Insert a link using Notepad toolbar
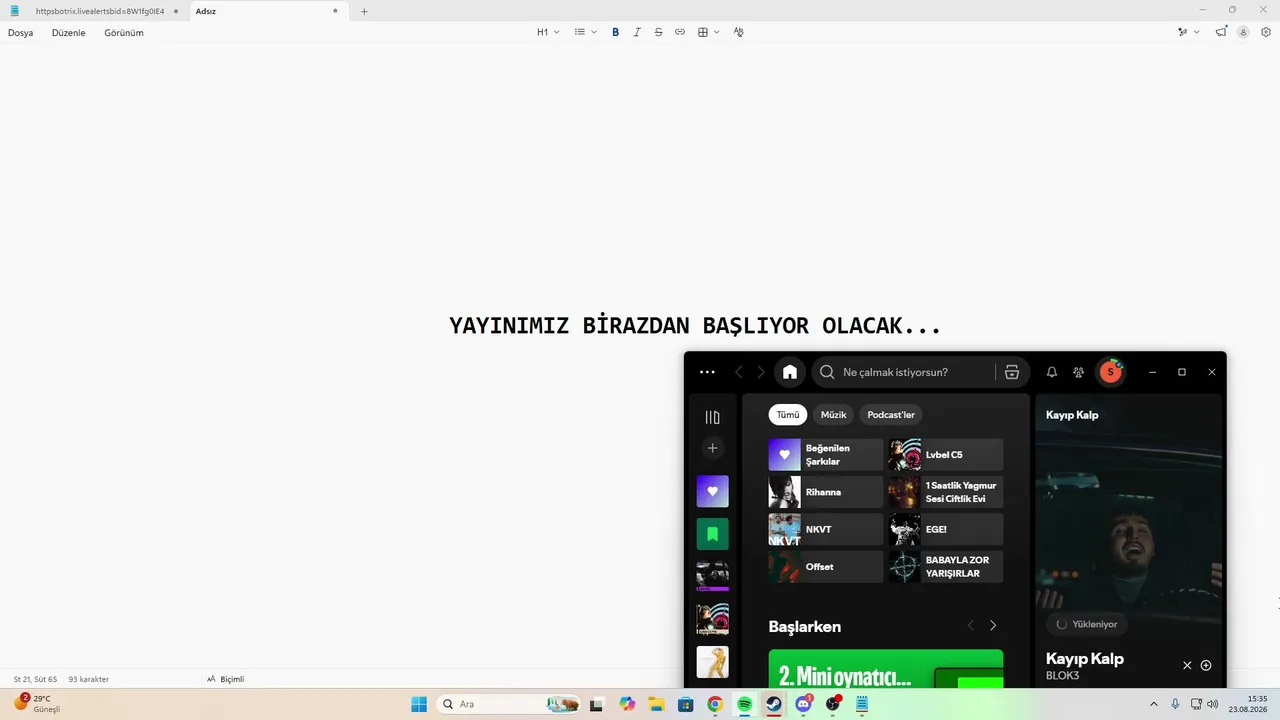Viewport: 1280px width, 720px height. [x=680, y=32]
